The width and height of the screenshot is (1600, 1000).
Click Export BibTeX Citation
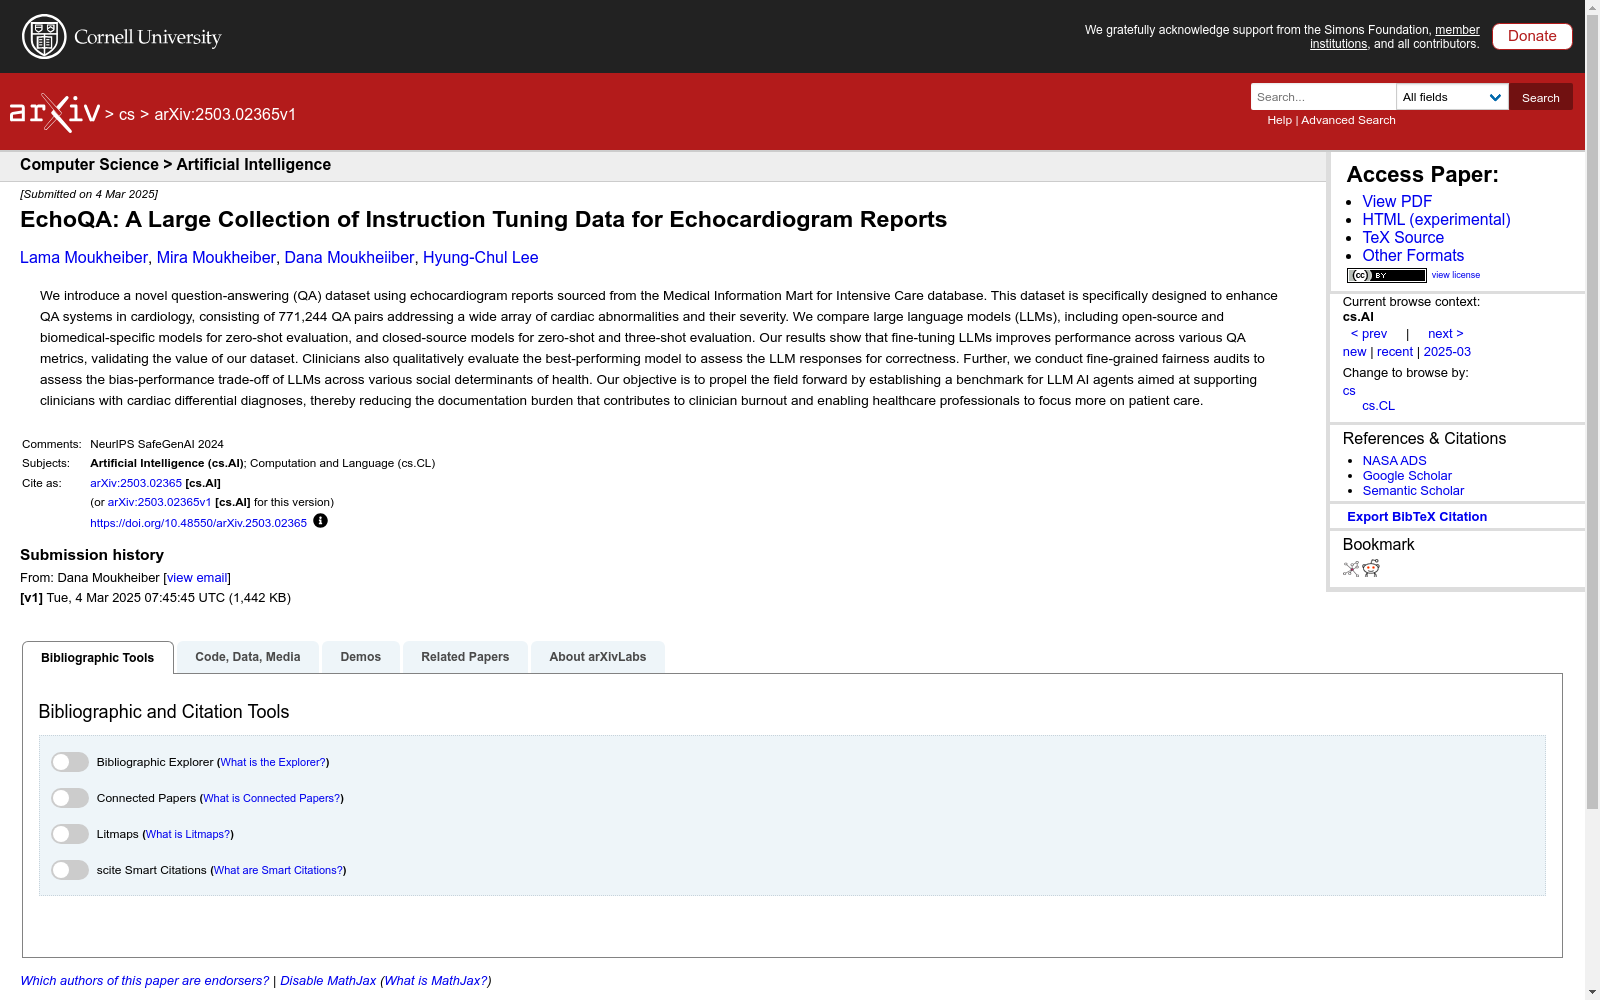1417,517
